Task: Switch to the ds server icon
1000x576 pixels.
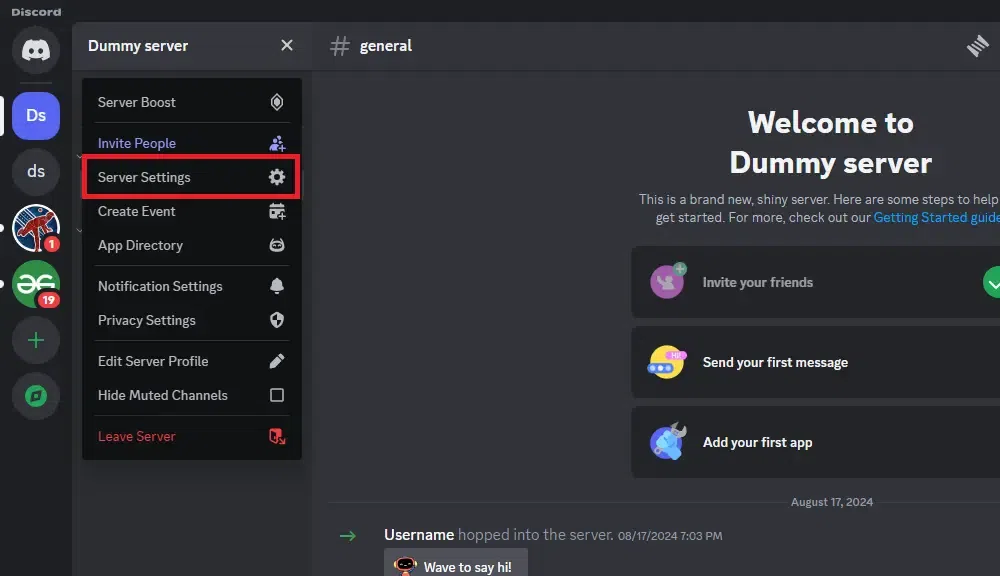Action: point(35,171)
